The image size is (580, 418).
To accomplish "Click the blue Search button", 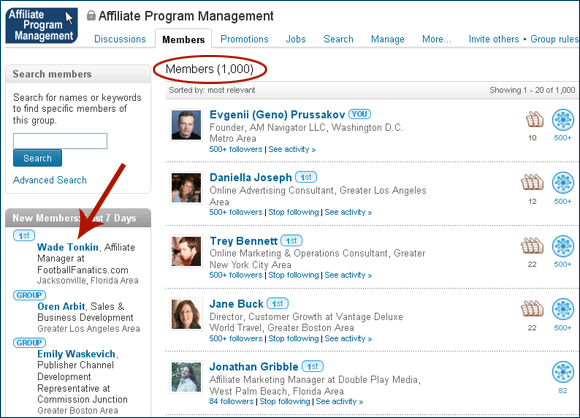I will (37, 158).
